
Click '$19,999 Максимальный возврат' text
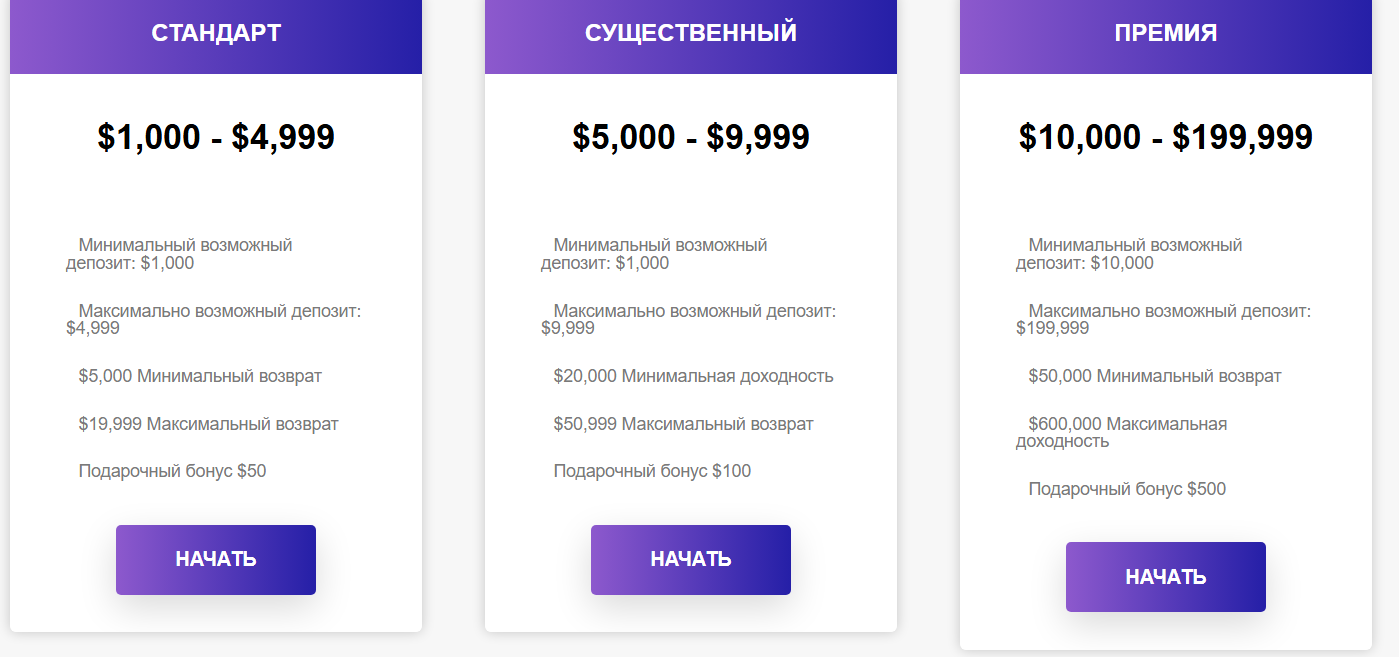click(x=208, y=424)
